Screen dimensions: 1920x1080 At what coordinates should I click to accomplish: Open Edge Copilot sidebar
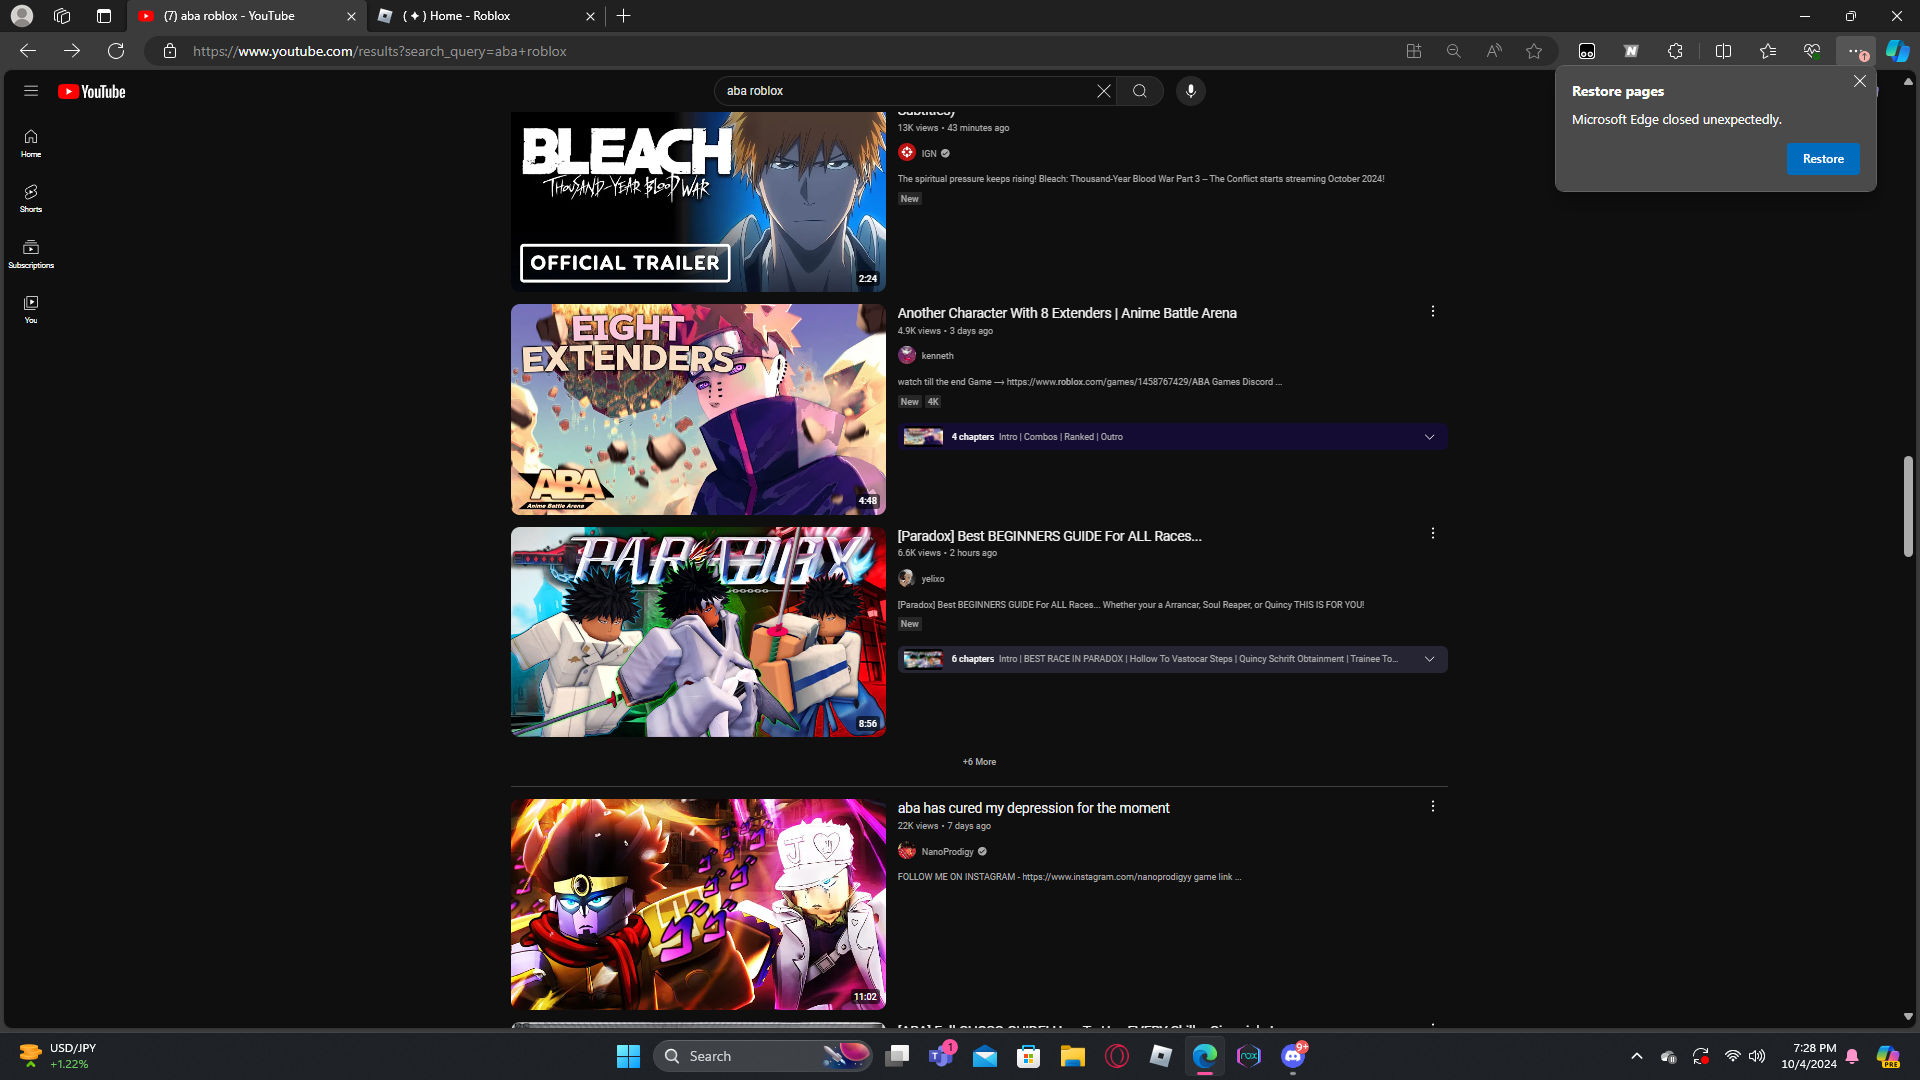[1897, 51]
